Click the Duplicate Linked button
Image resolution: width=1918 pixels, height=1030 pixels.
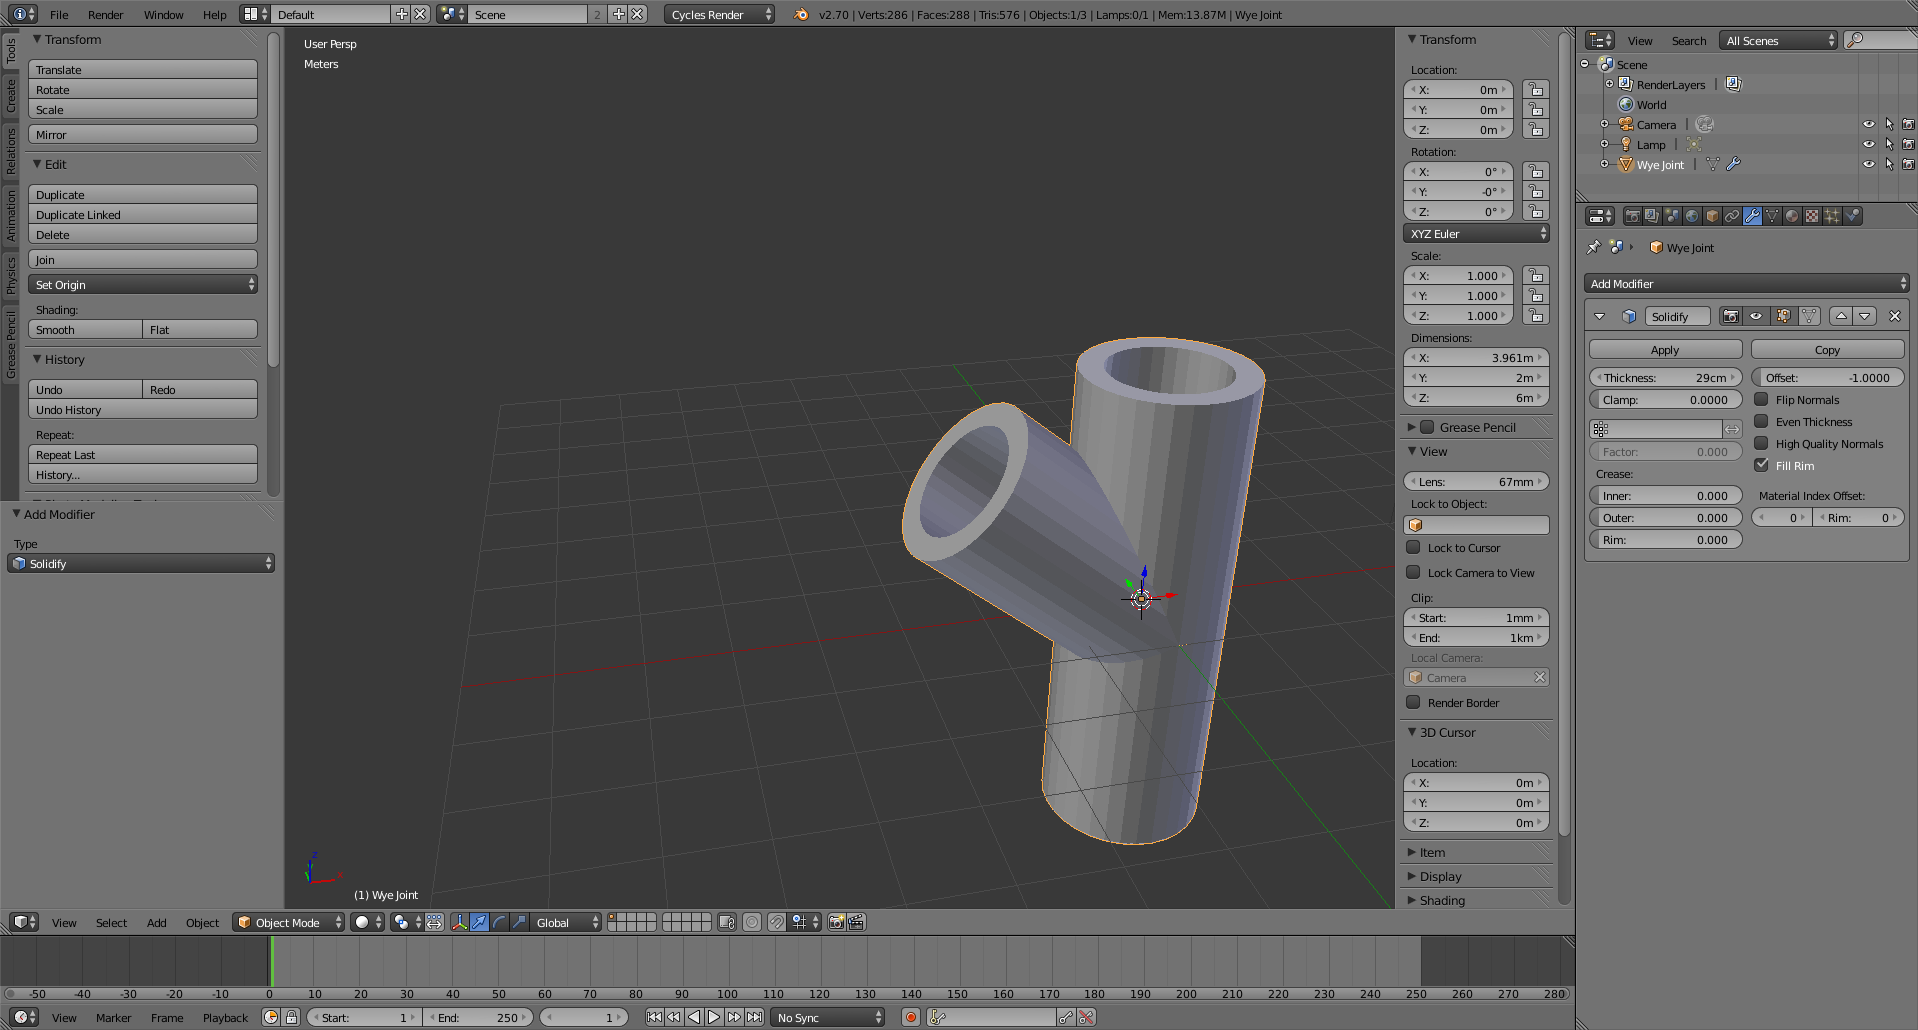click(142, 215)
